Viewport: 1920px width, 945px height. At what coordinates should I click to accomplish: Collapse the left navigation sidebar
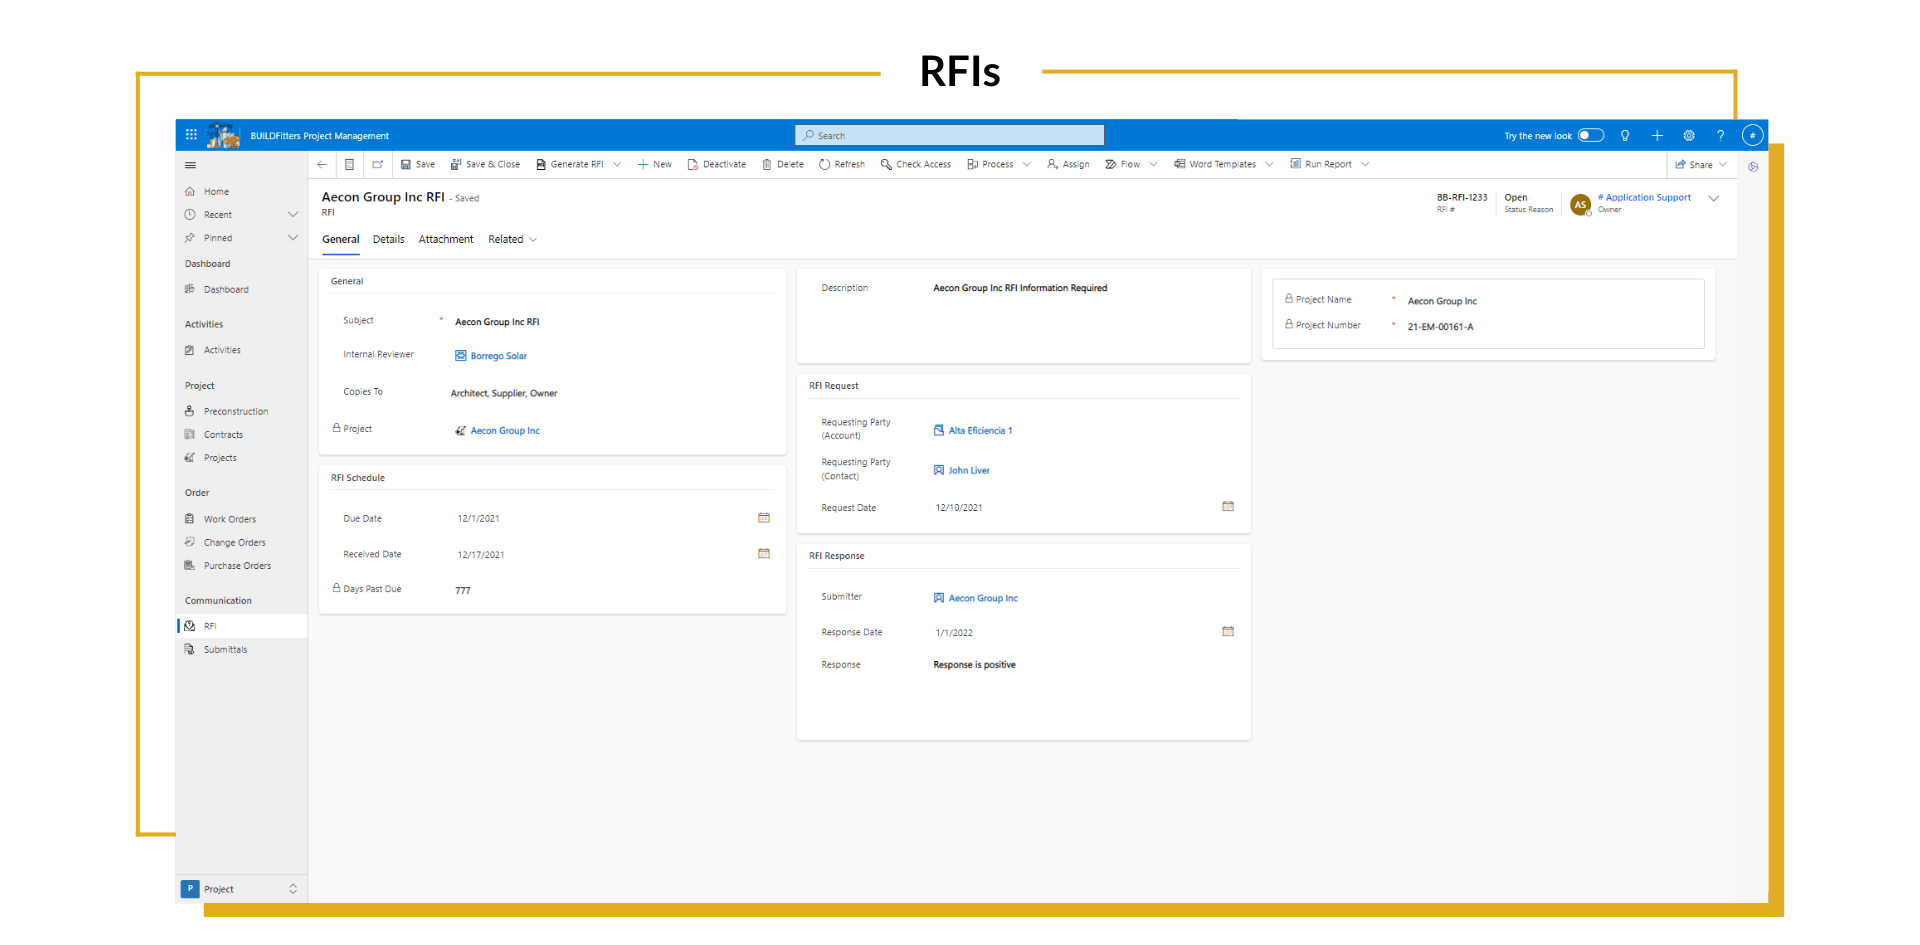(190, 165)
